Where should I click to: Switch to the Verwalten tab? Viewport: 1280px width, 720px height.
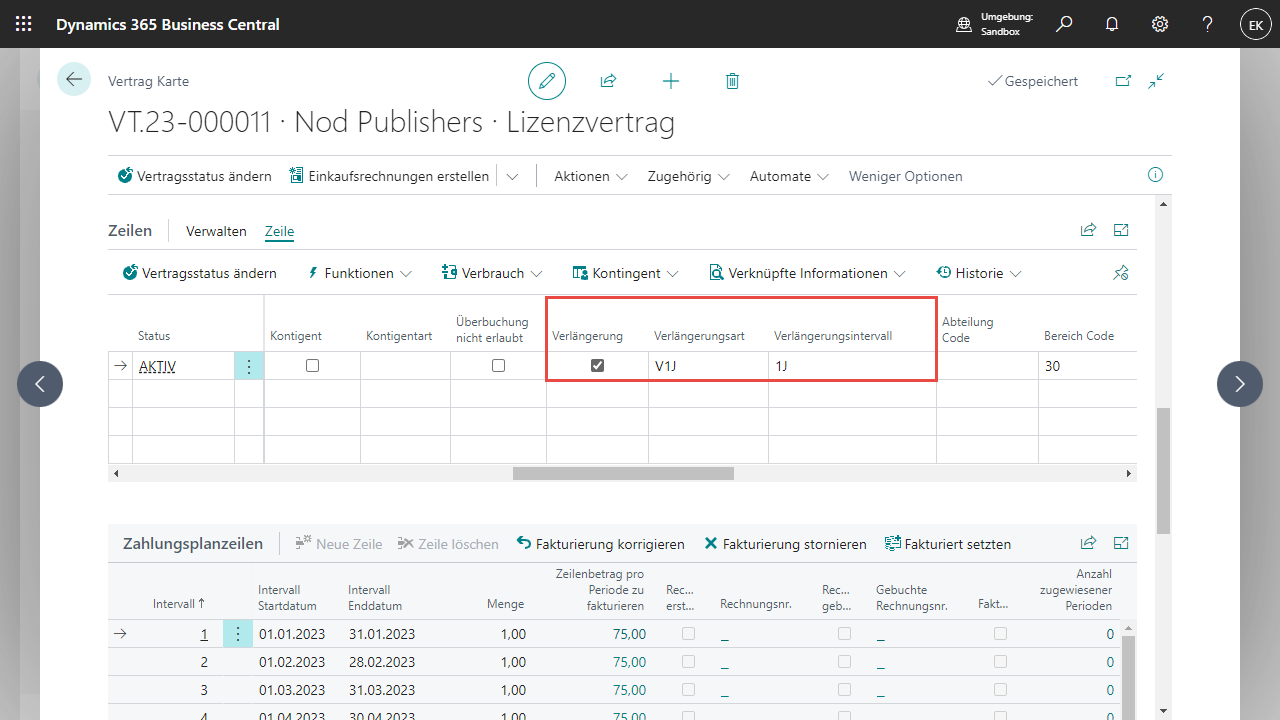tap(216, 231)
